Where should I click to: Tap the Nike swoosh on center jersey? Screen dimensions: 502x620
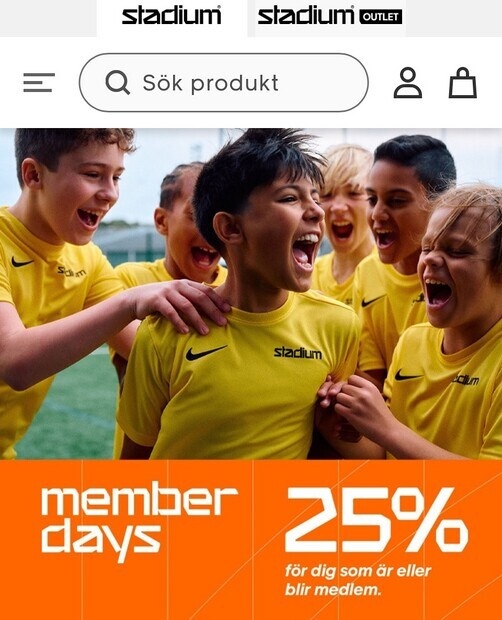click(x=206, y=352)
